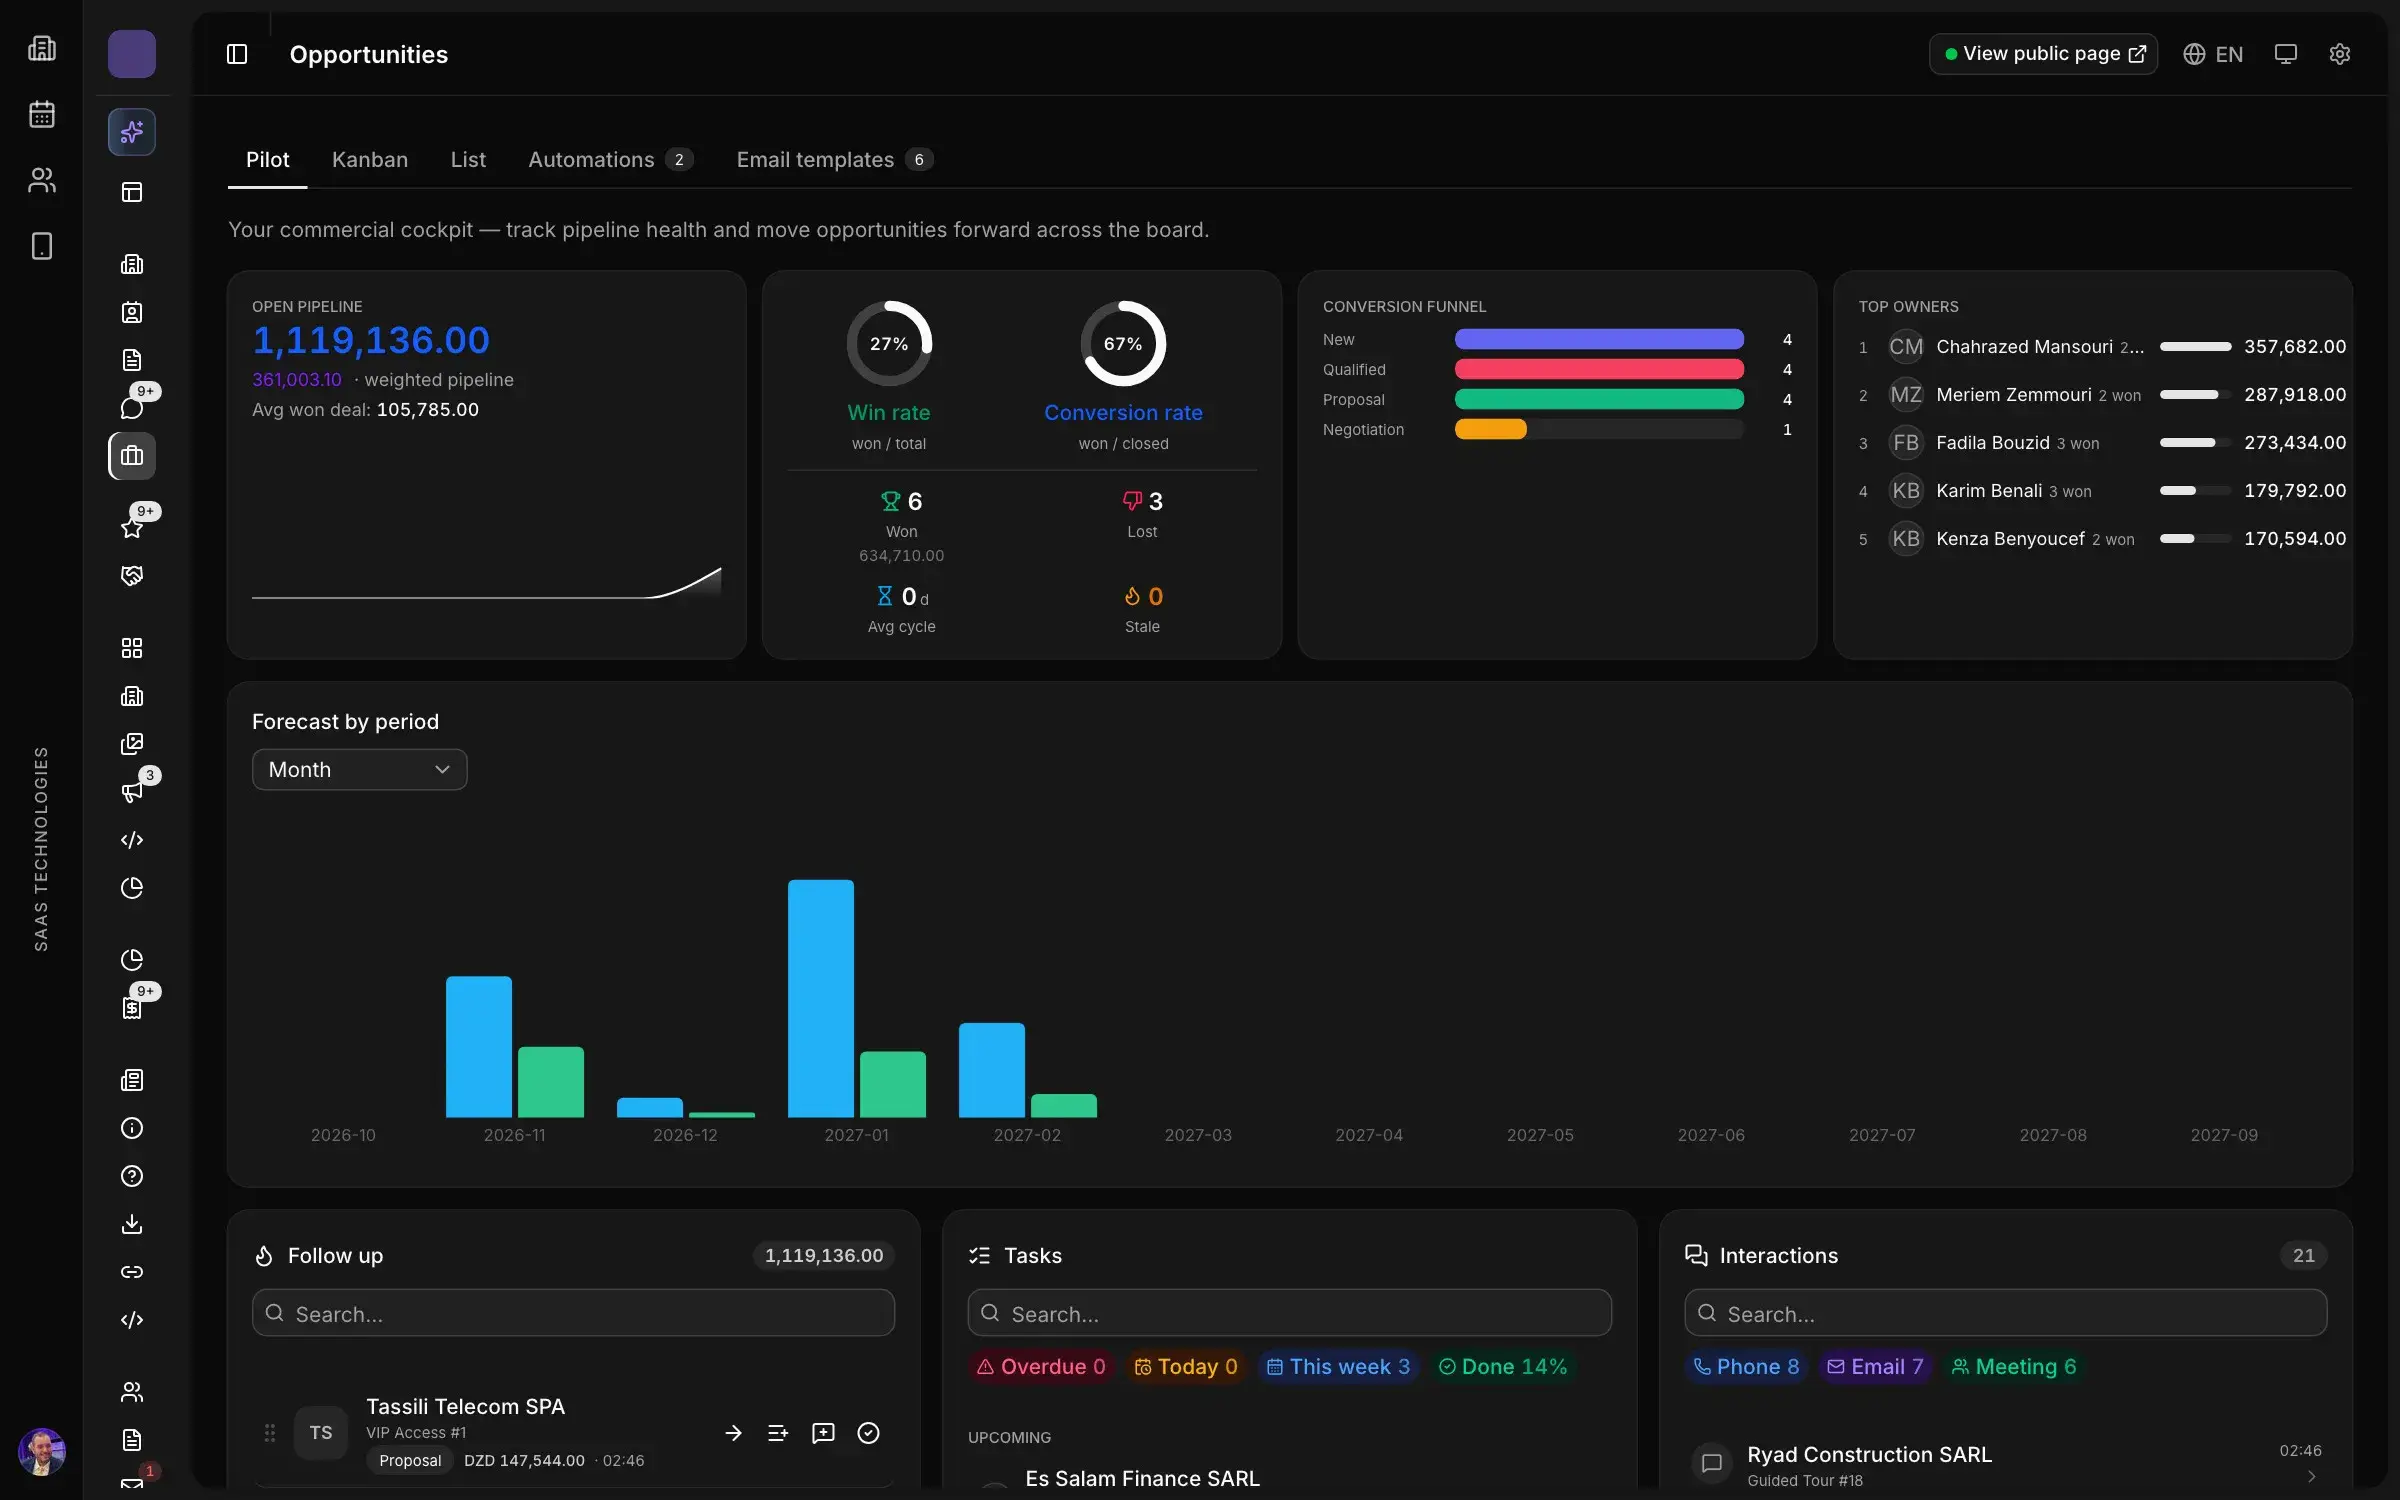Open the help question mark sidebar icon
Viewport: 2400px width, 1500px height.
coord(132,1176)
